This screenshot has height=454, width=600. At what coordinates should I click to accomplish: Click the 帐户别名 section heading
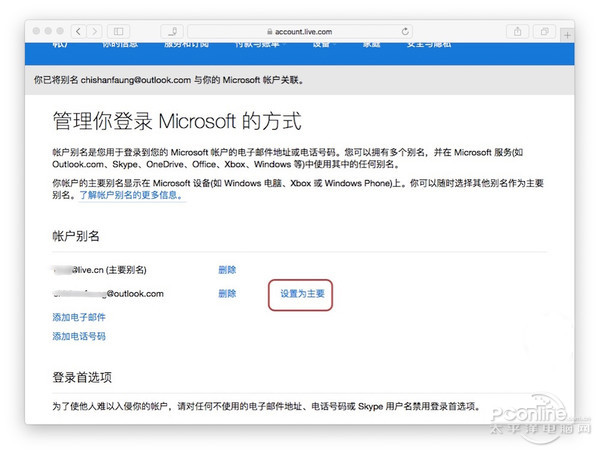[76, 236]
